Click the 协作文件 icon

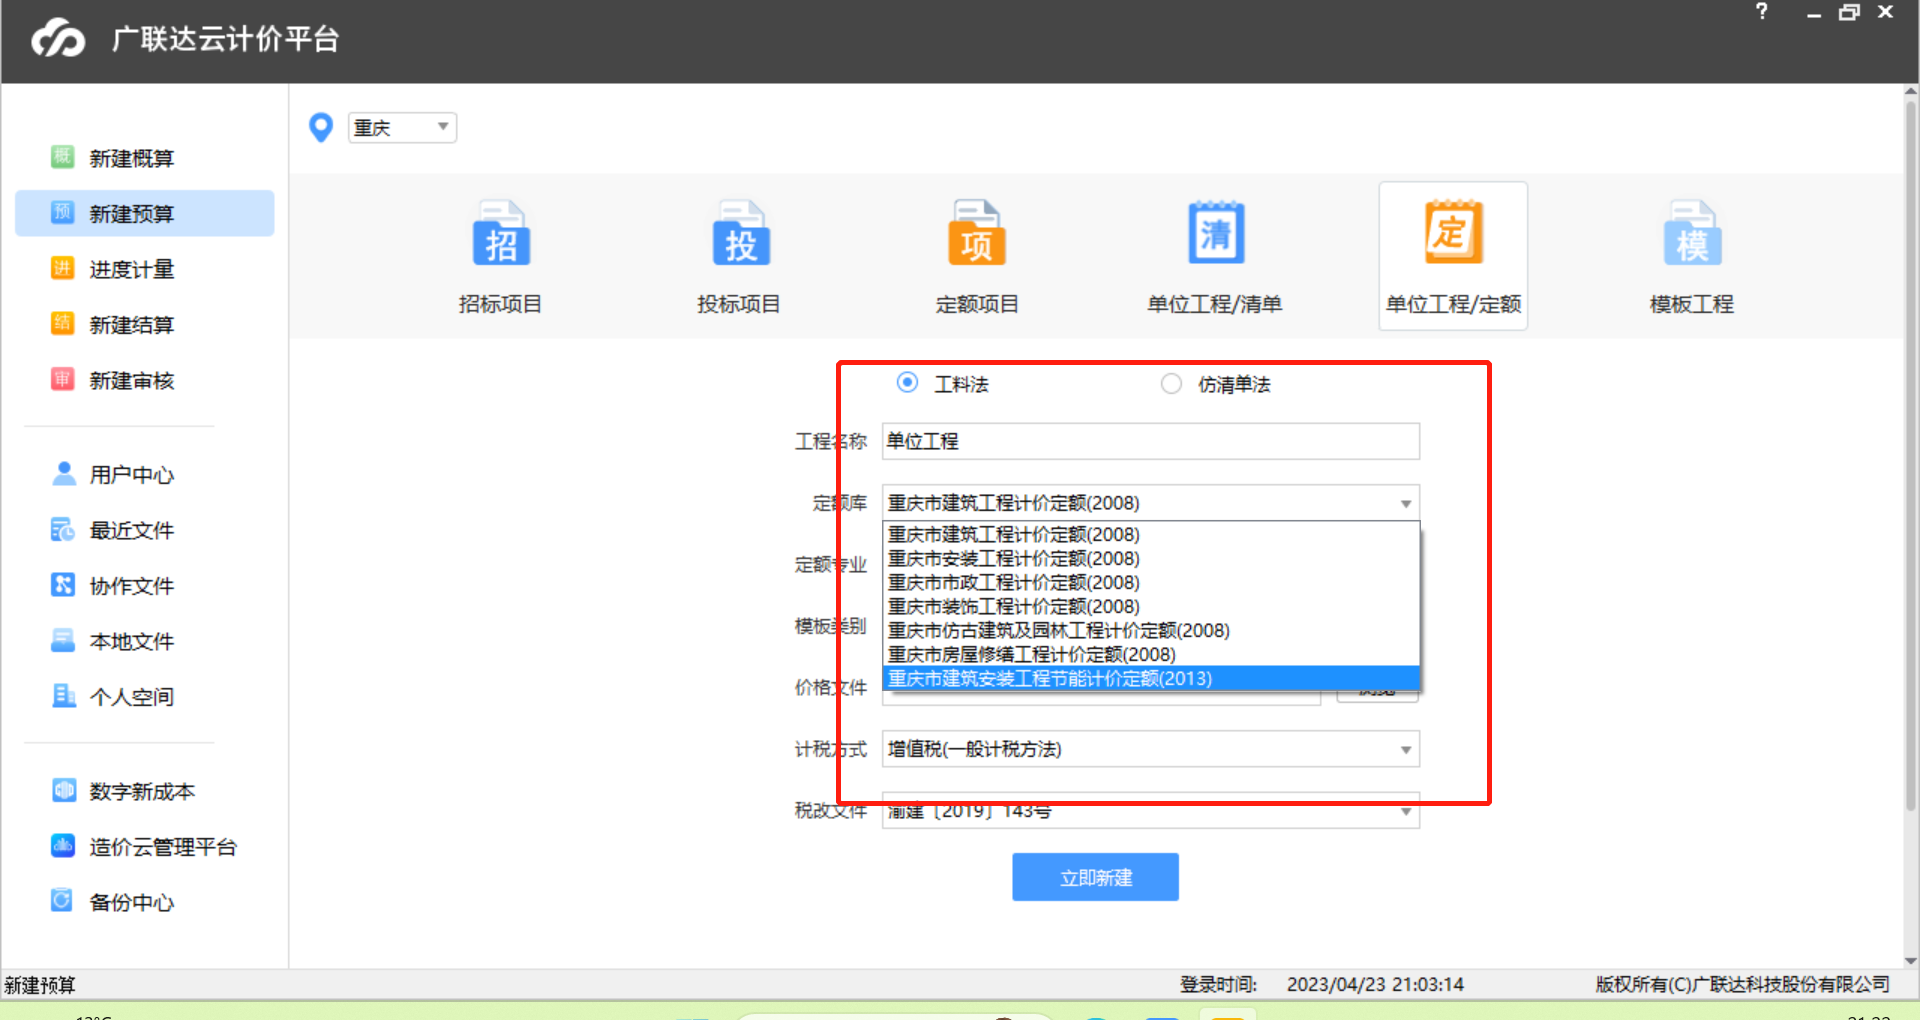click(63, 584)
